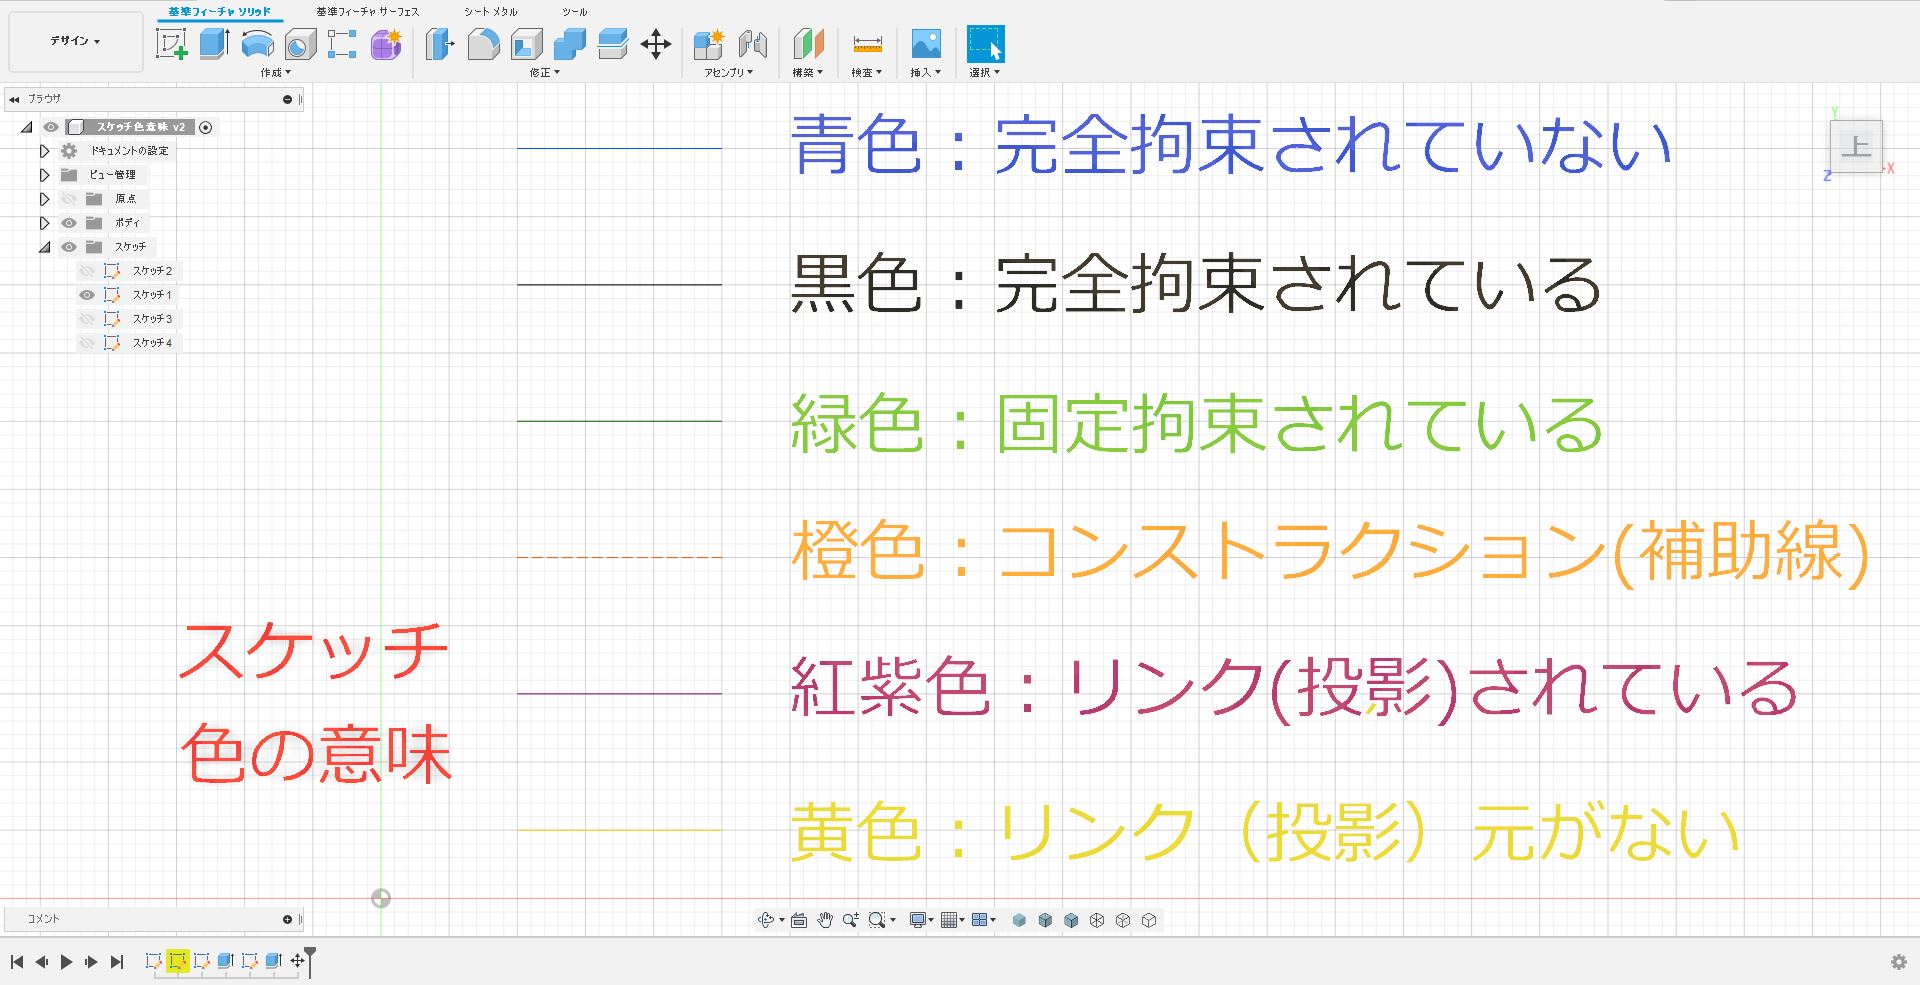Step forward one timeline feature
This screenshot has width=1920, height=985.
(91, 962)
